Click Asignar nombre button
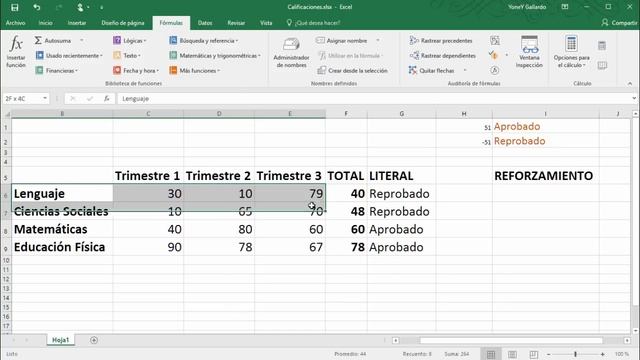 point(342,40)
